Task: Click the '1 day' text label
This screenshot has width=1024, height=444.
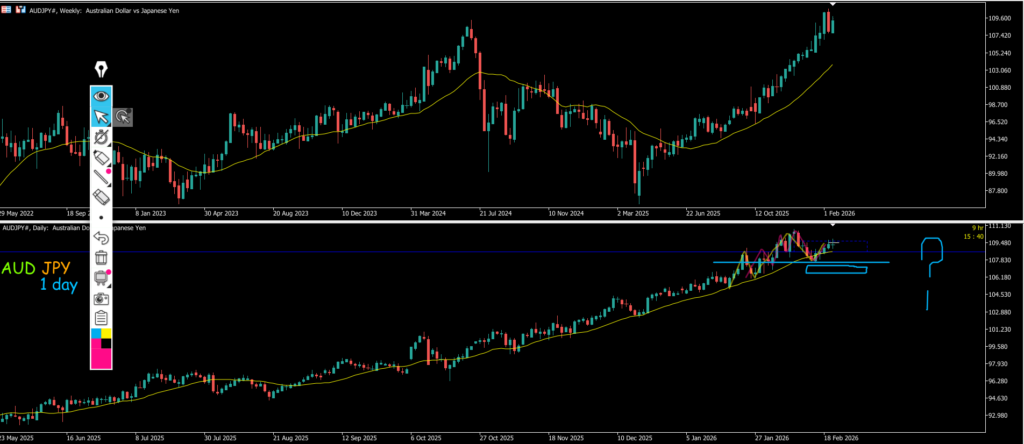Action: pos(59,285)
